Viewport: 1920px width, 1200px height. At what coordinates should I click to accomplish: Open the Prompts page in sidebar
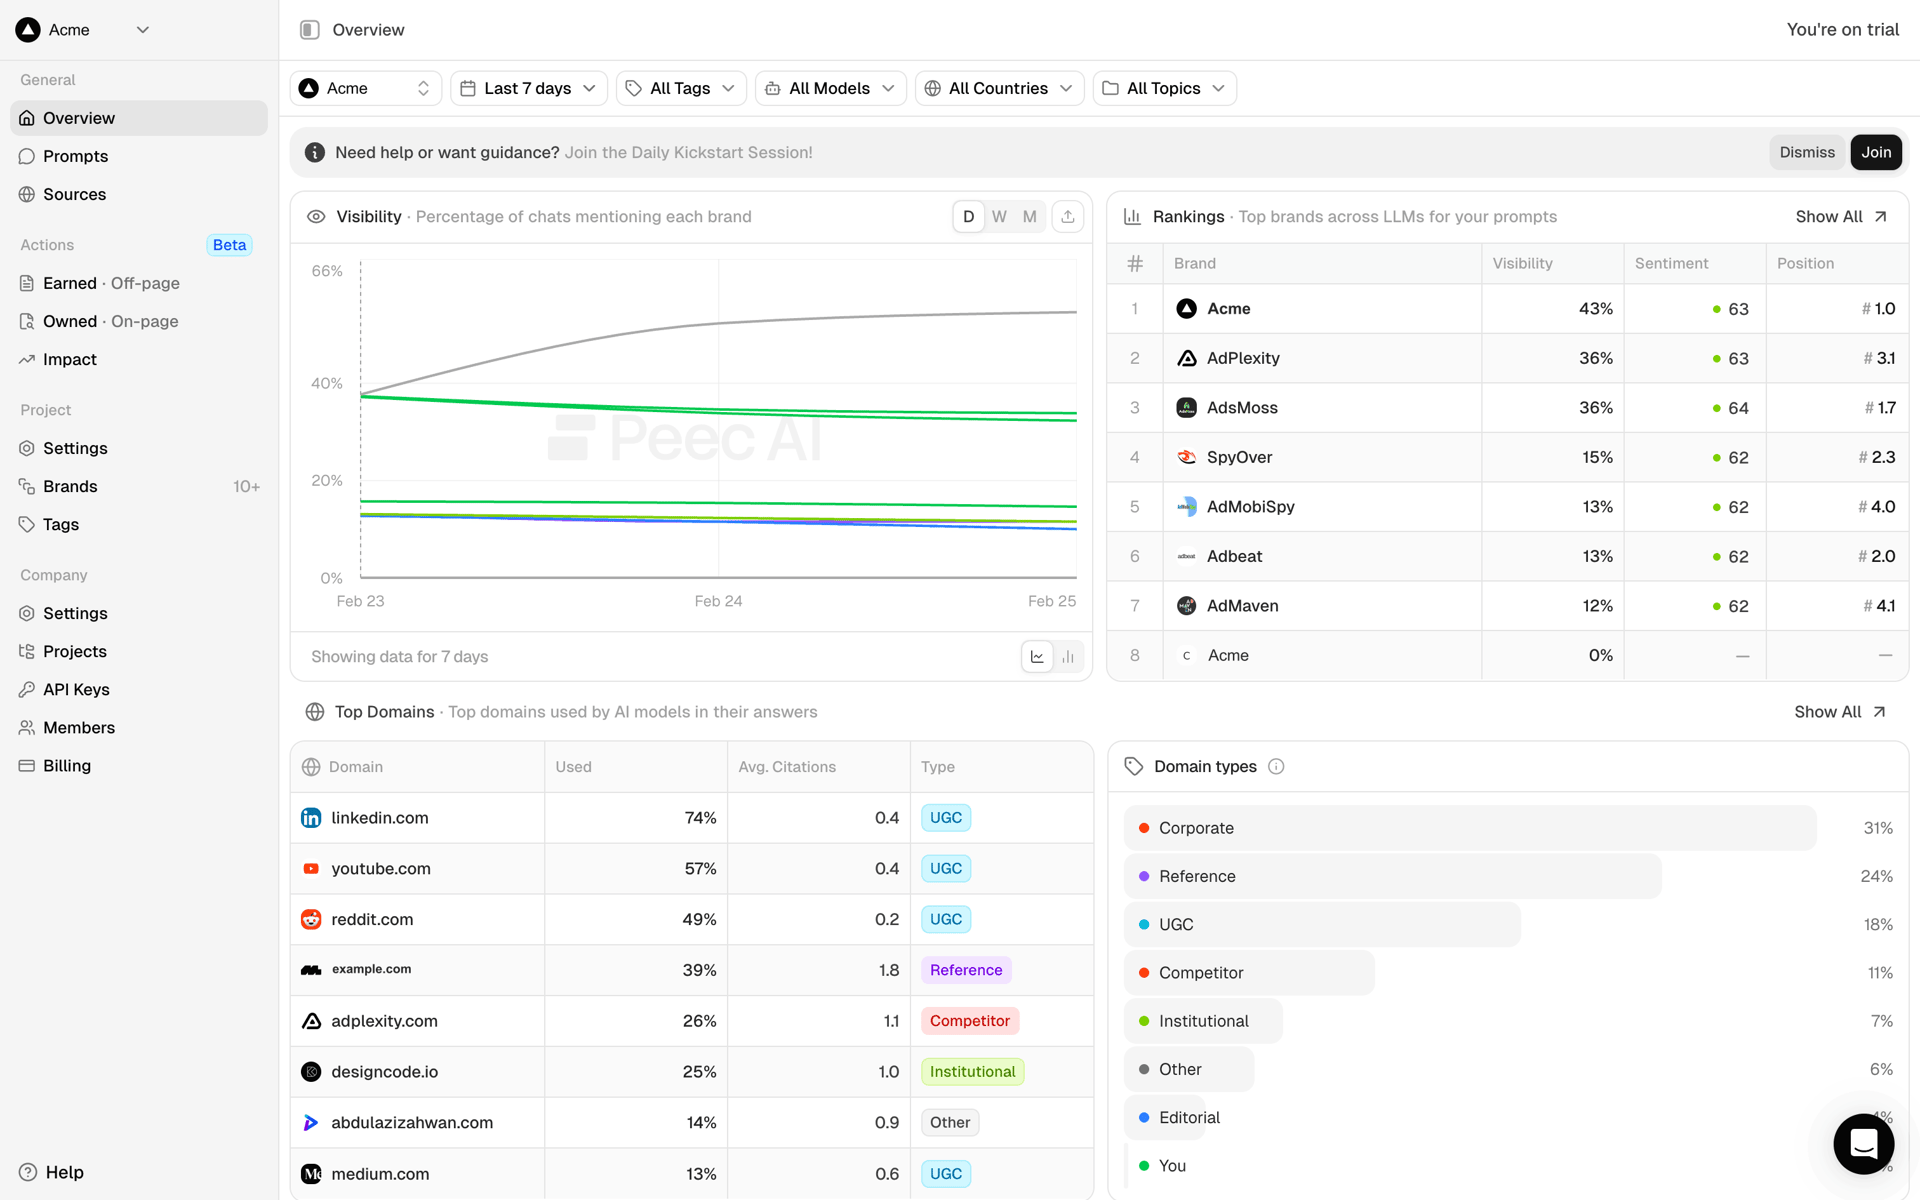coord(139,156)
